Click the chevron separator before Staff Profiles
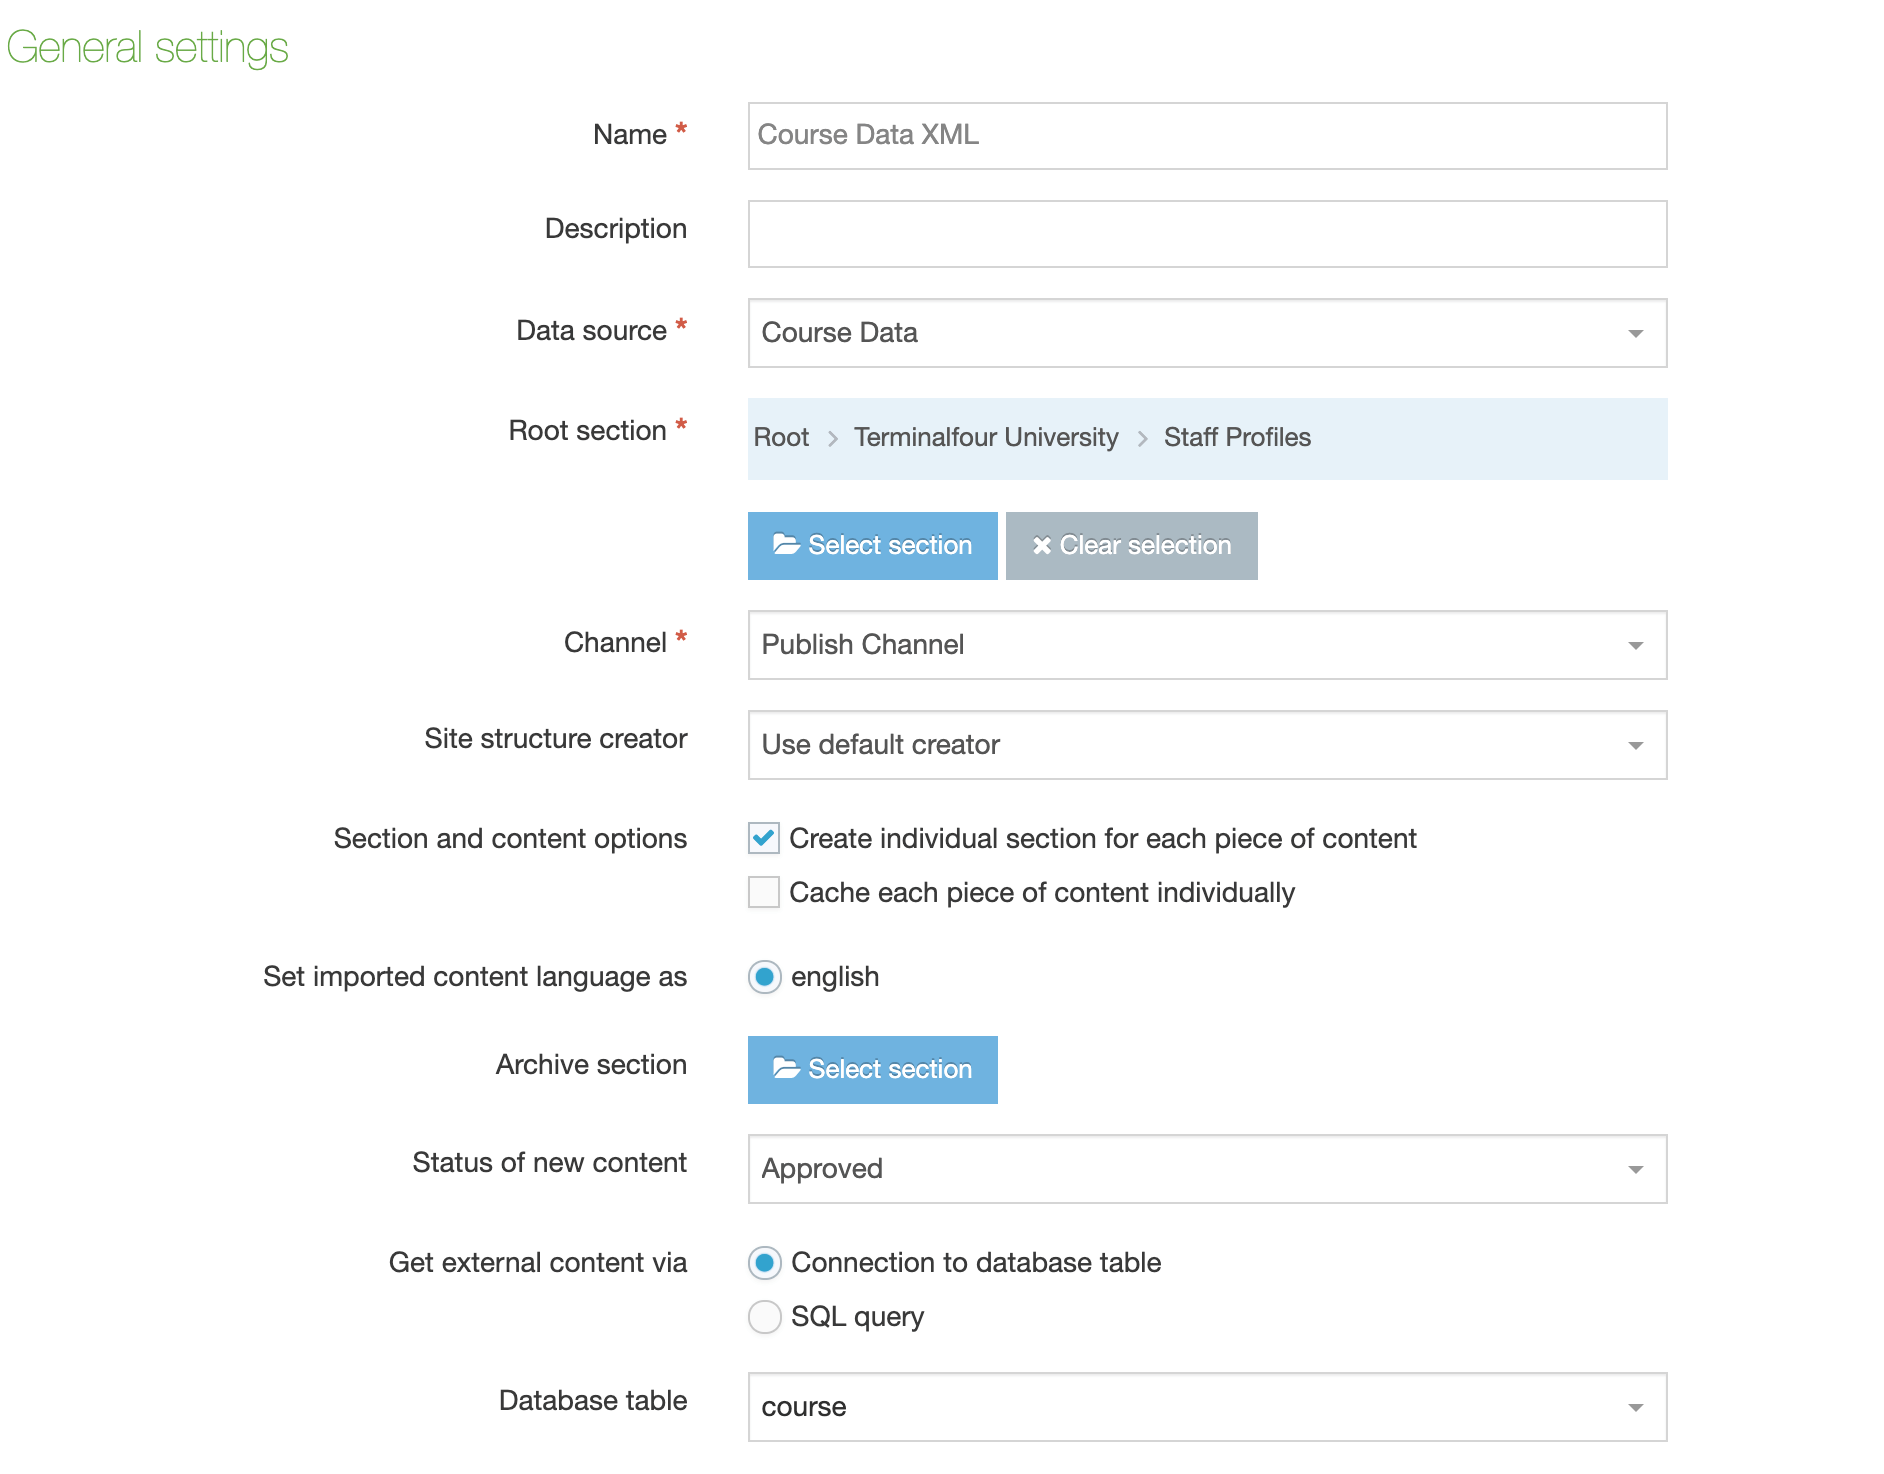Screen dimensions: 1884x1474 (x=1142, y=439)
